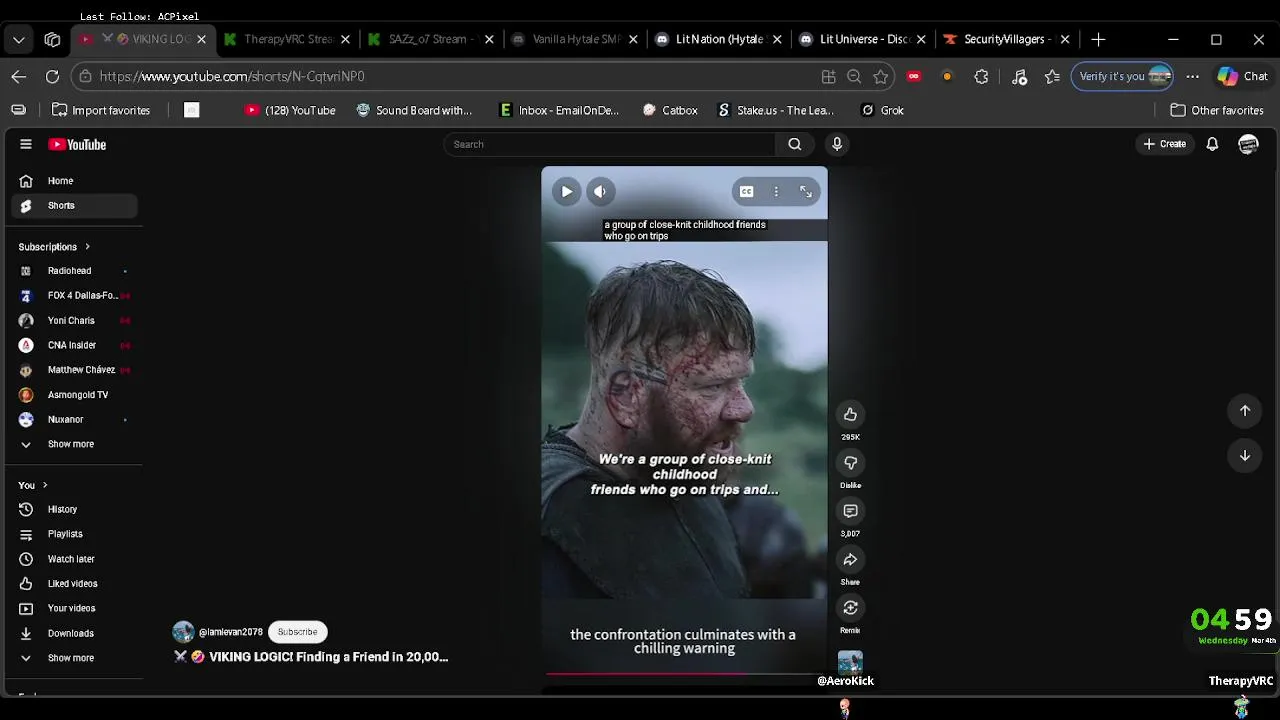Expand the Short to fullscreen
1280x720 pixels.
[x=806, y=191]
